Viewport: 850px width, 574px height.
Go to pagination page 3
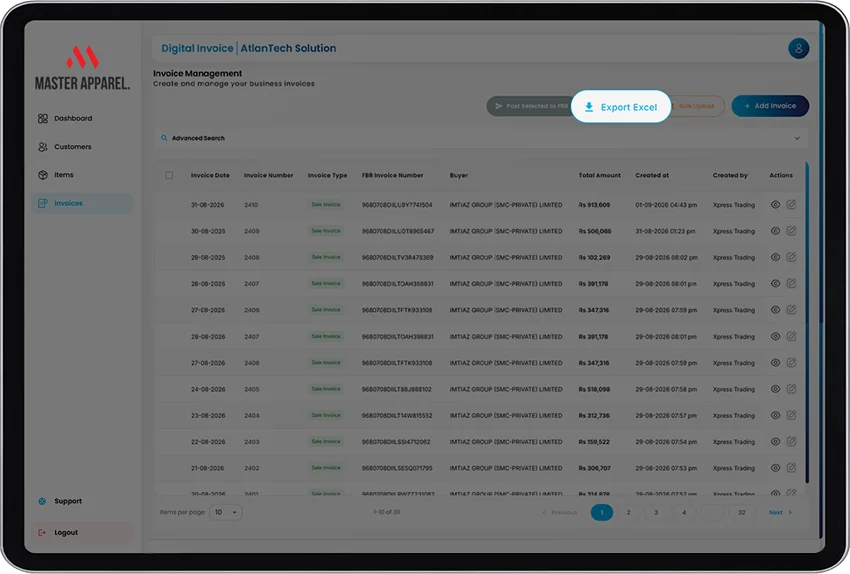(656, 513)
